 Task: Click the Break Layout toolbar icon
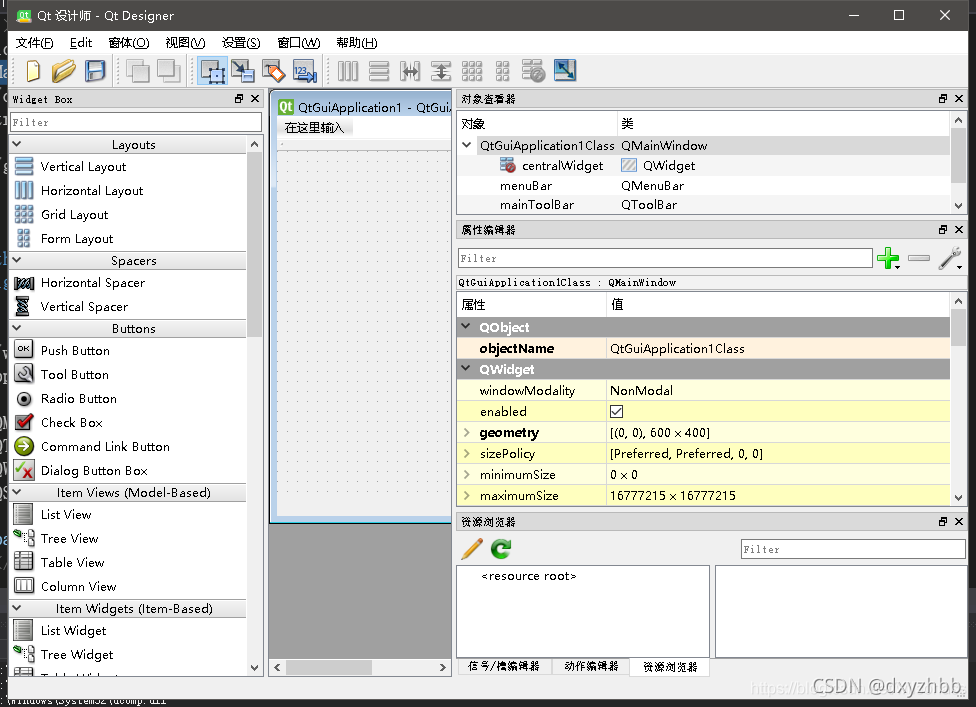click(533, 71)
